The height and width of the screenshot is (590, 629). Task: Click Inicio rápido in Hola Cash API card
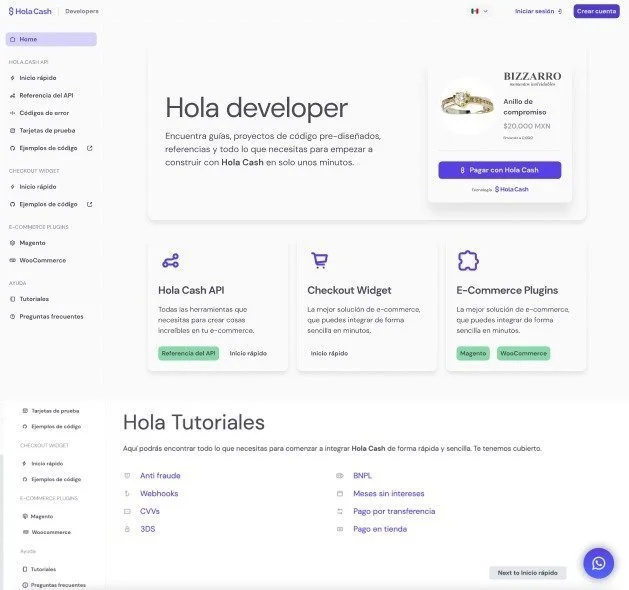248,353
